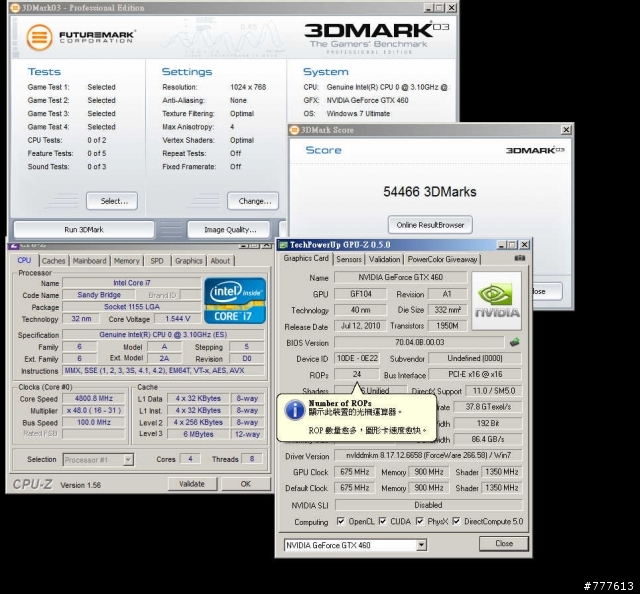Image resolution: width=640 pixels, height=594 pixels.
Task: Click the ROPs value 24
Action: click(357, 374)
